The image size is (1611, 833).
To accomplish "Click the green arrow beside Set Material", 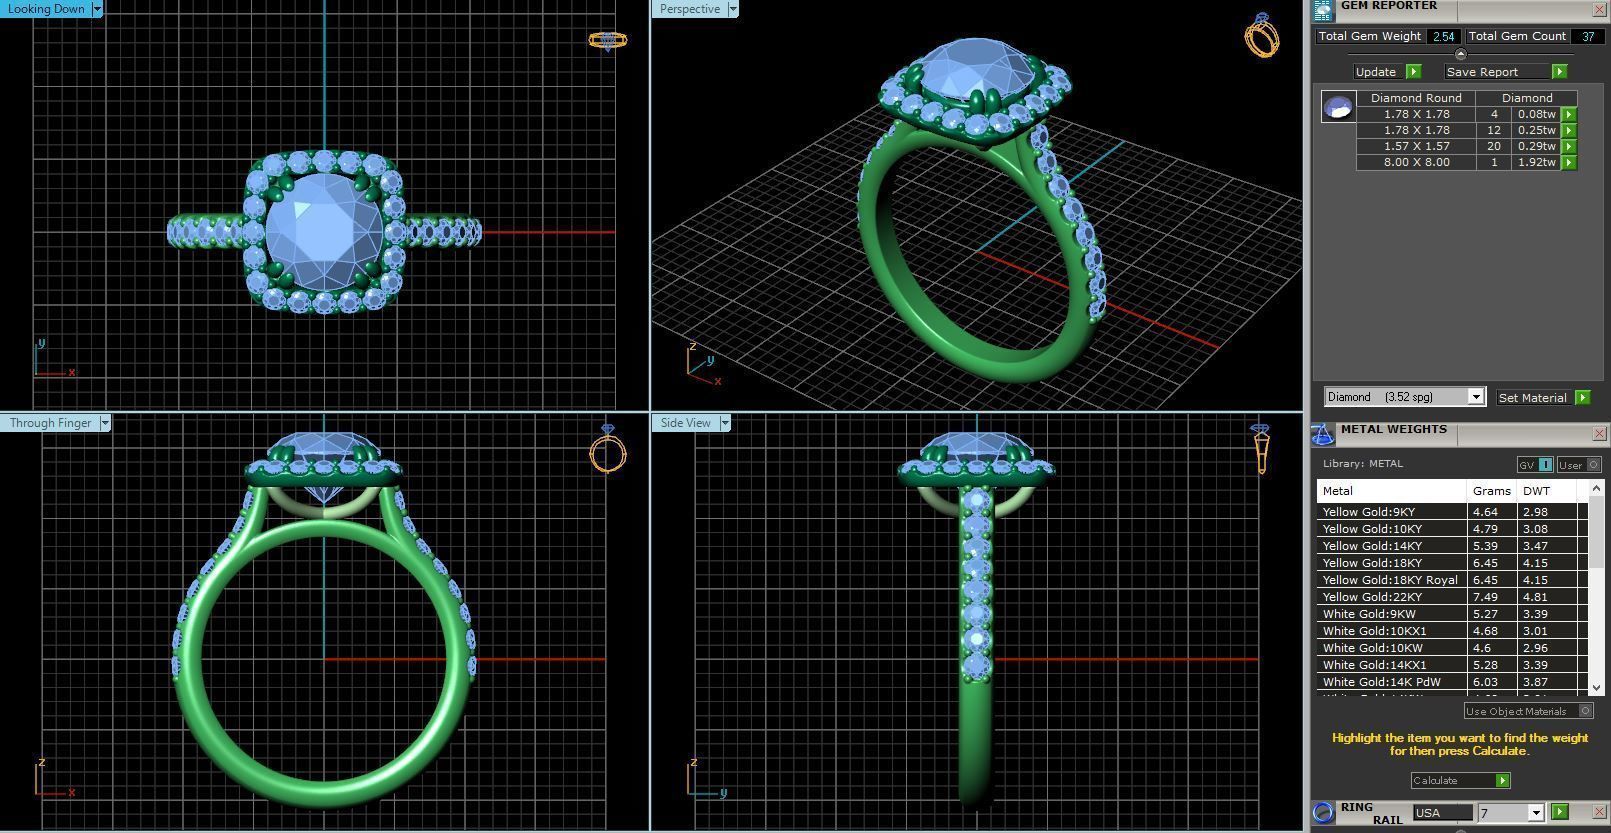I will click(x=1582, y=397).
